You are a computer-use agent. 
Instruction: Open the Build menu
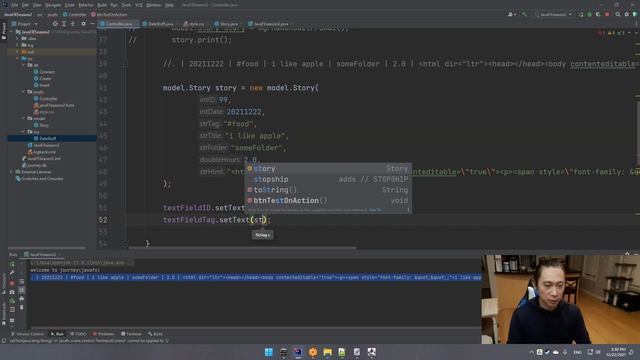coord(102,5)
